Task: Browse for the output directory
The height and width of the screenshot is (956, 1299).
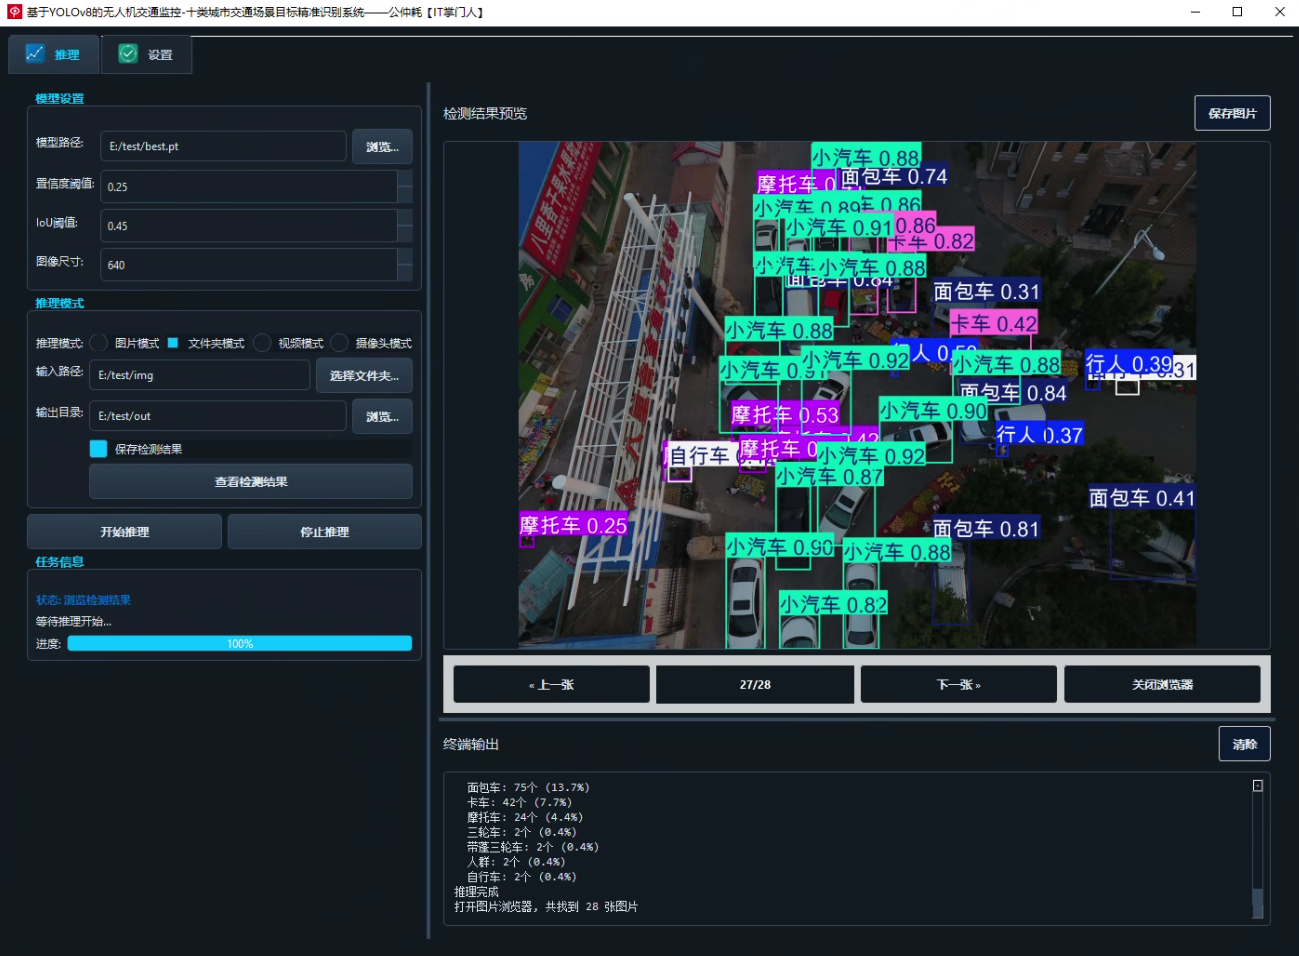Action: 382,416
